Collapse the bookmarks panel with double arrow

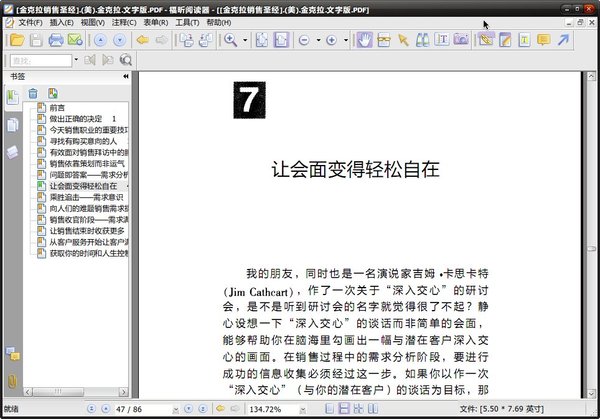pyautogui.click(x=126, y=77)
